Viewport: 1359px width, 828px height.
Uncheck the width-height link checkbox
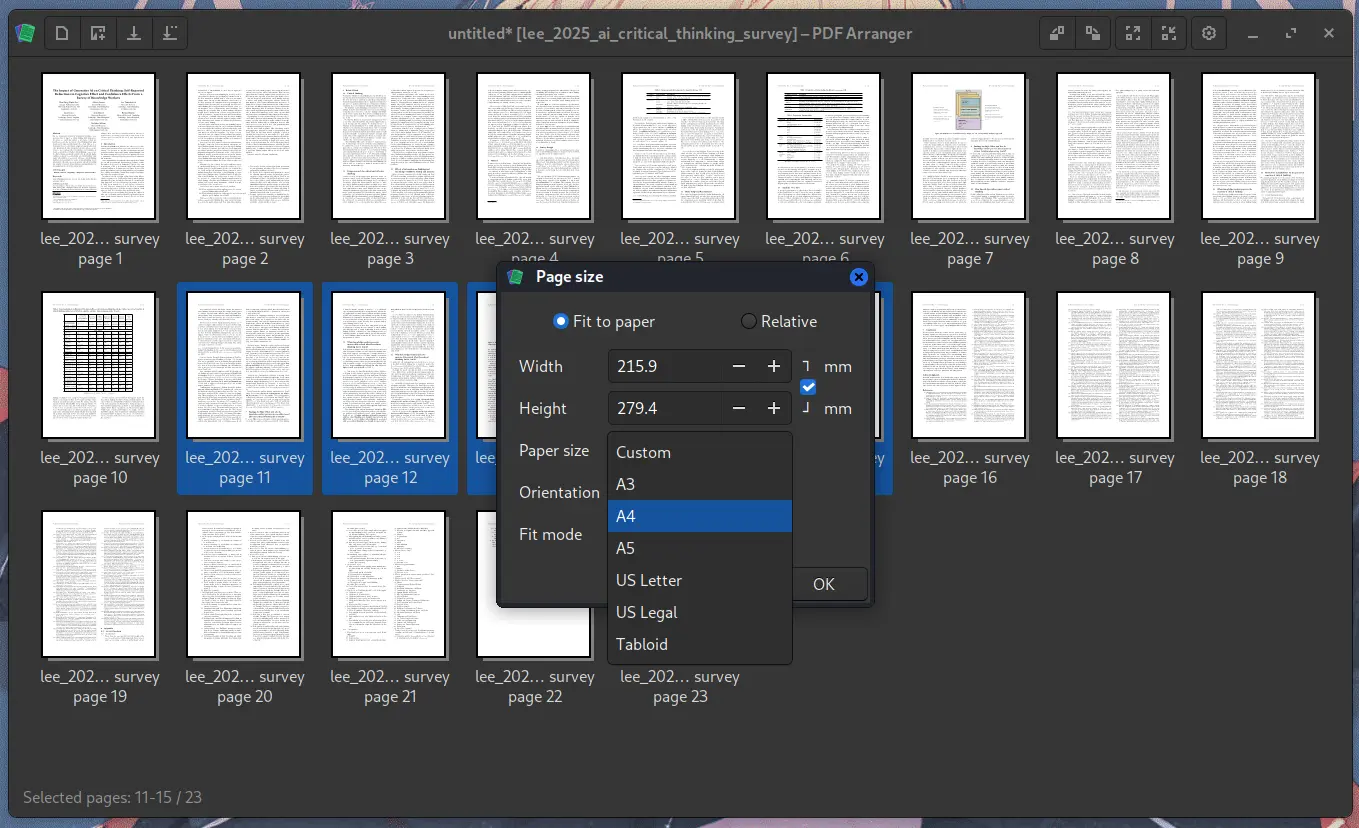point(807,387)
